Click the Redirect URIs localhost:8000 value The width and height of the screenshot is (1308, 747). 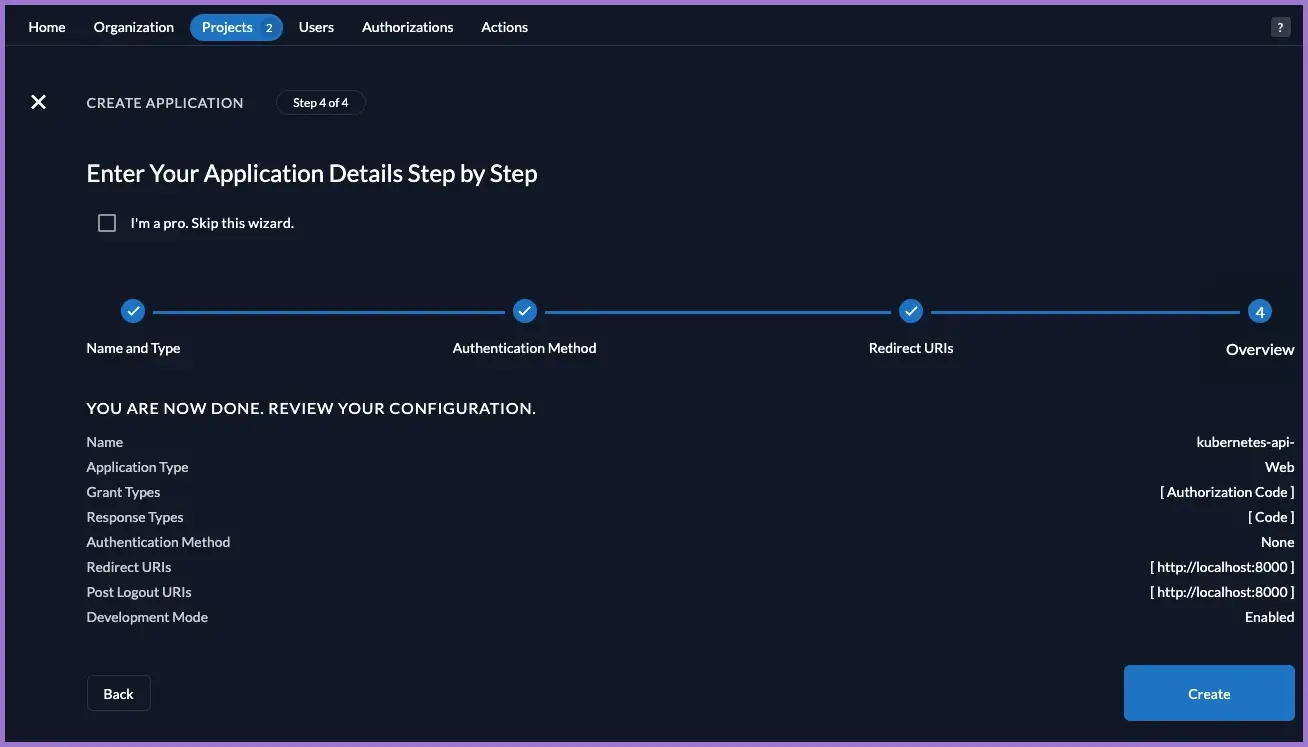point(1222,567)
